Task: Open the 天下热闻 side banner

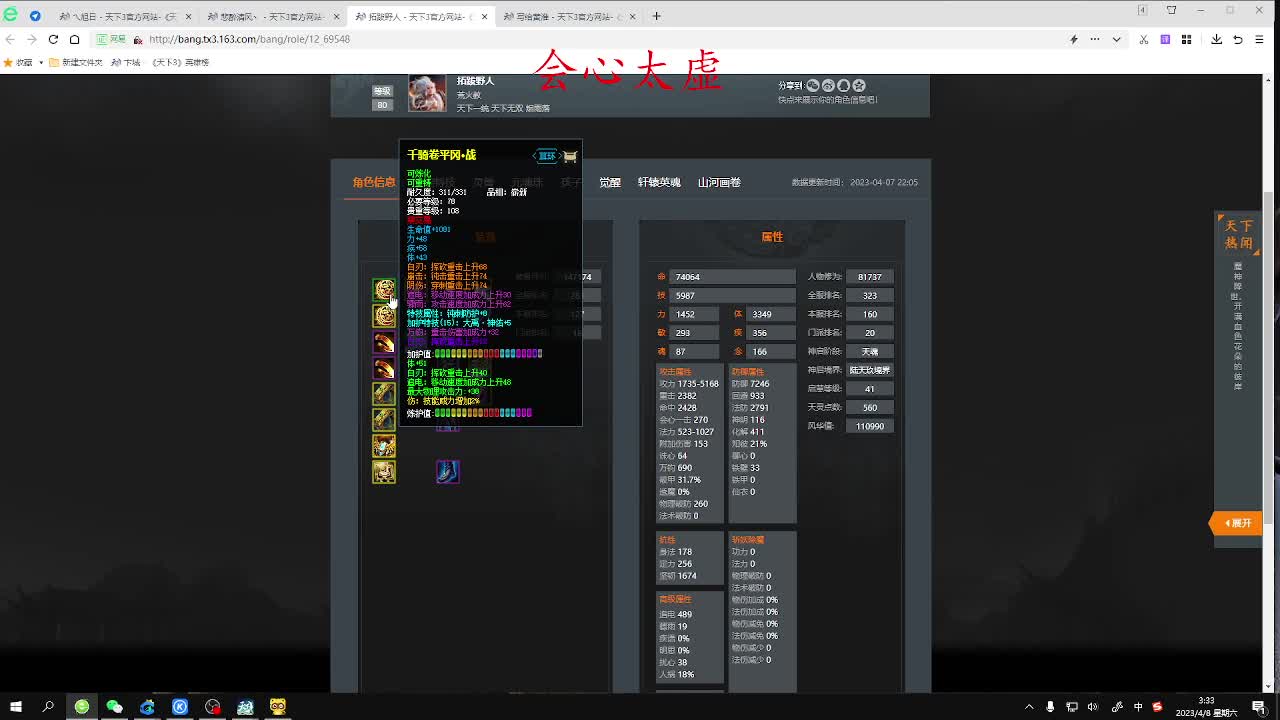Action: pyautogui.click(x=1238, y=234)
